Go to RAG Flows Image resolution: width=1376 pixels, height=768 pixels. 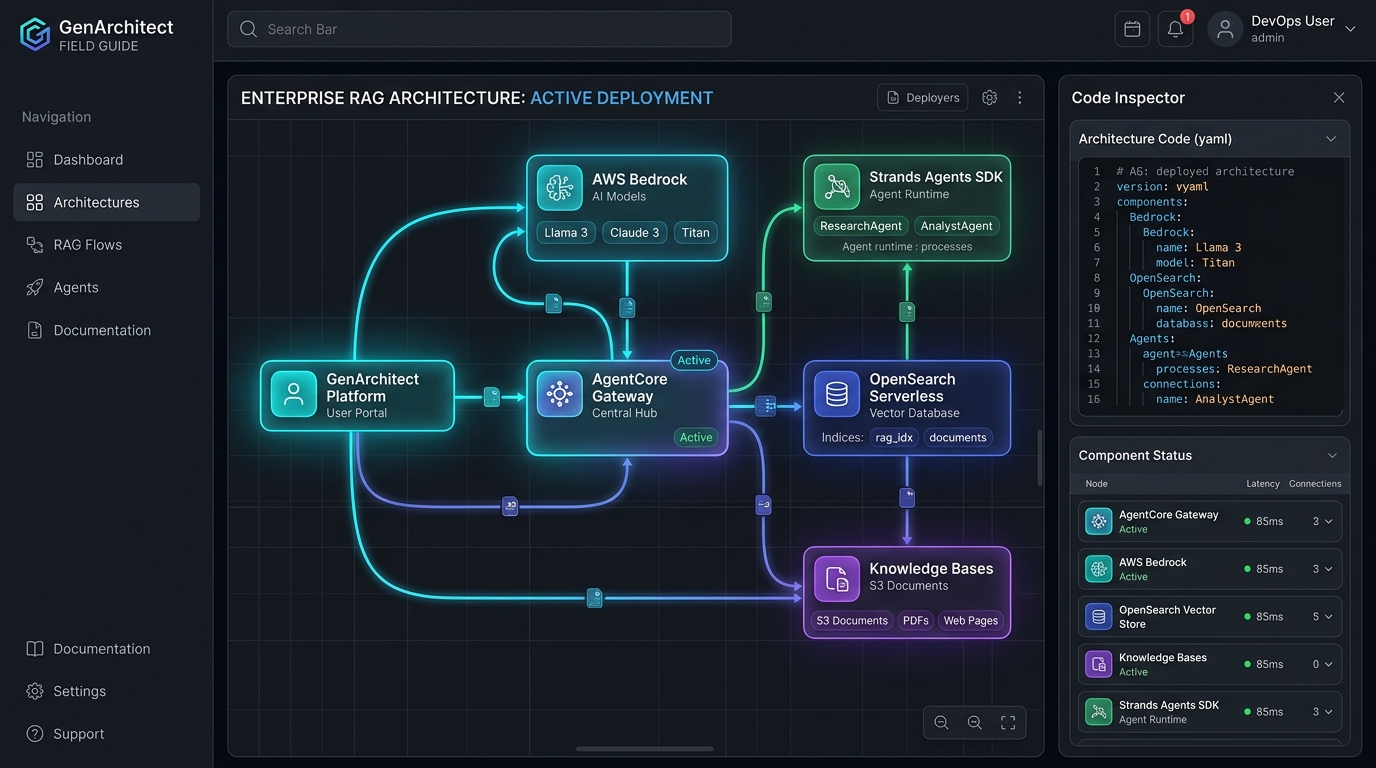107,245
